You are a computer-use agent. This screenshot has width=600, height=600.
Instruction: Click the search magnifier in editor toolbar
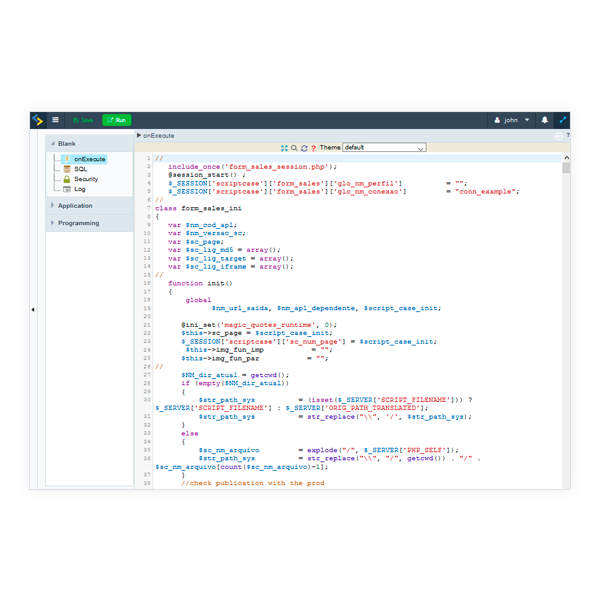(x=293, y=147)
